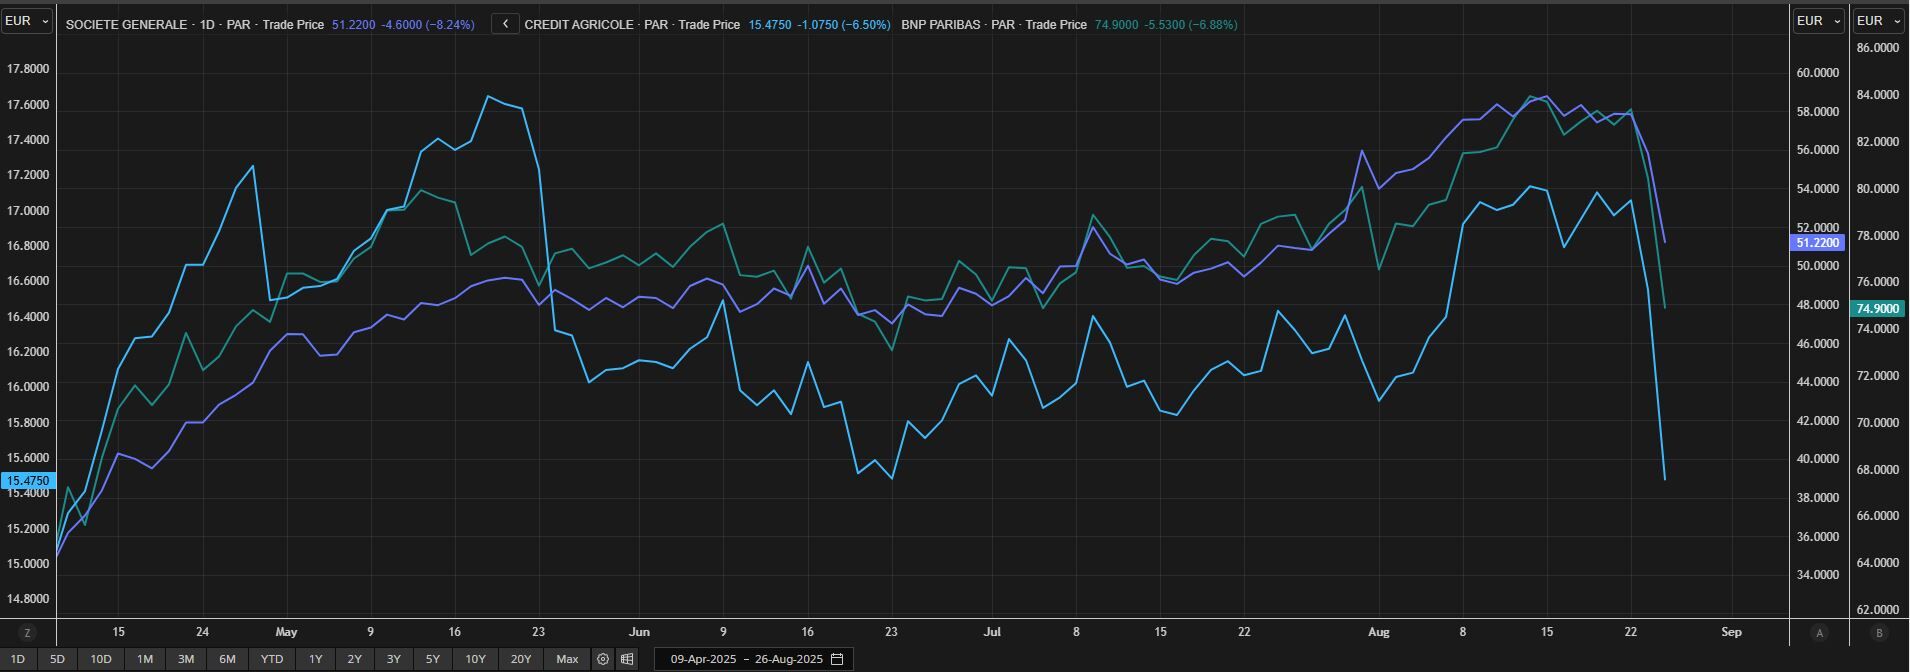Open the data table icon beside settings

pos(627,659)
